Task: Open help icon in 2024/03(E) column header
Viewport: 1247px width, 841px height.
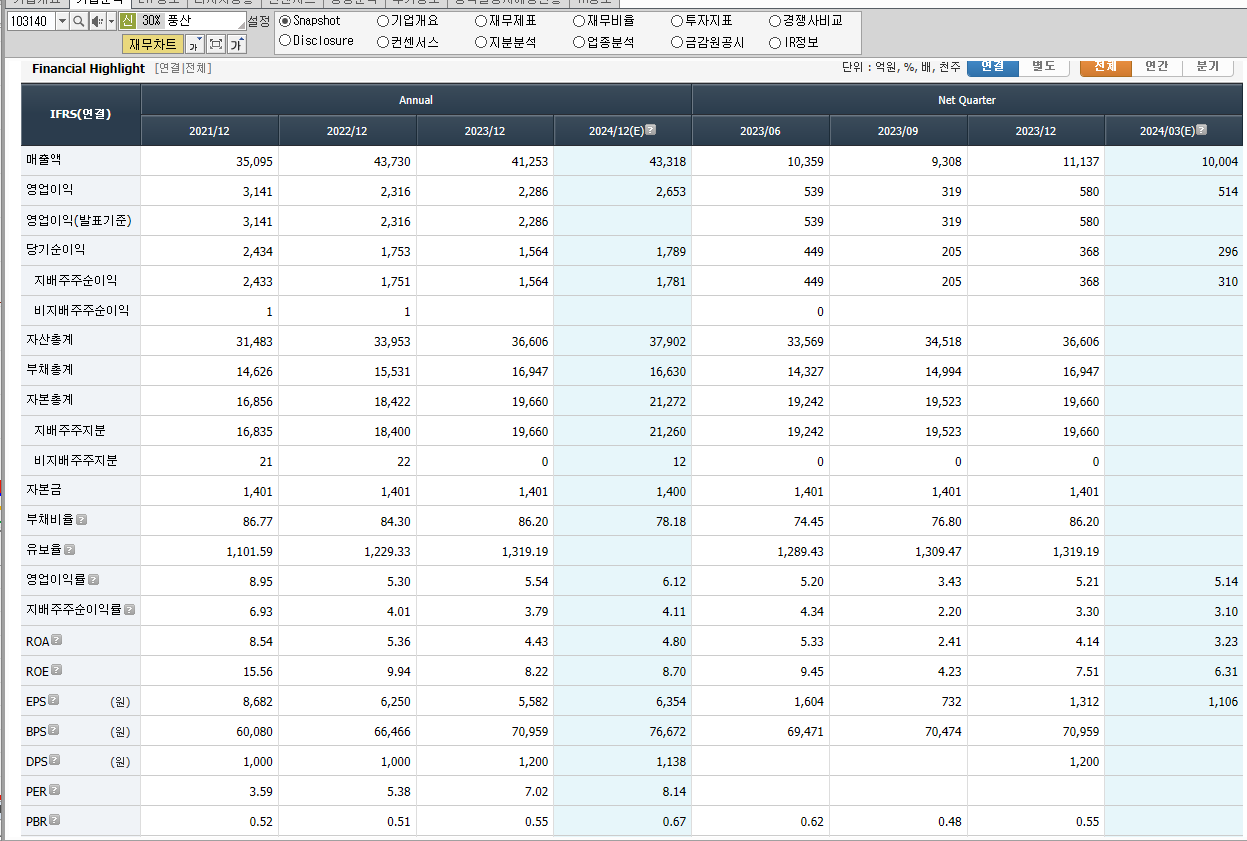Action: point(1201,130)
